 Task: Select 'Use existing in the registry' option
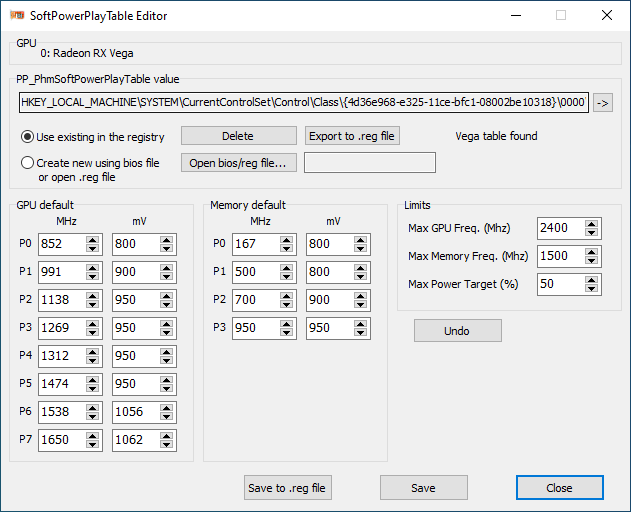tap(28, 137)
